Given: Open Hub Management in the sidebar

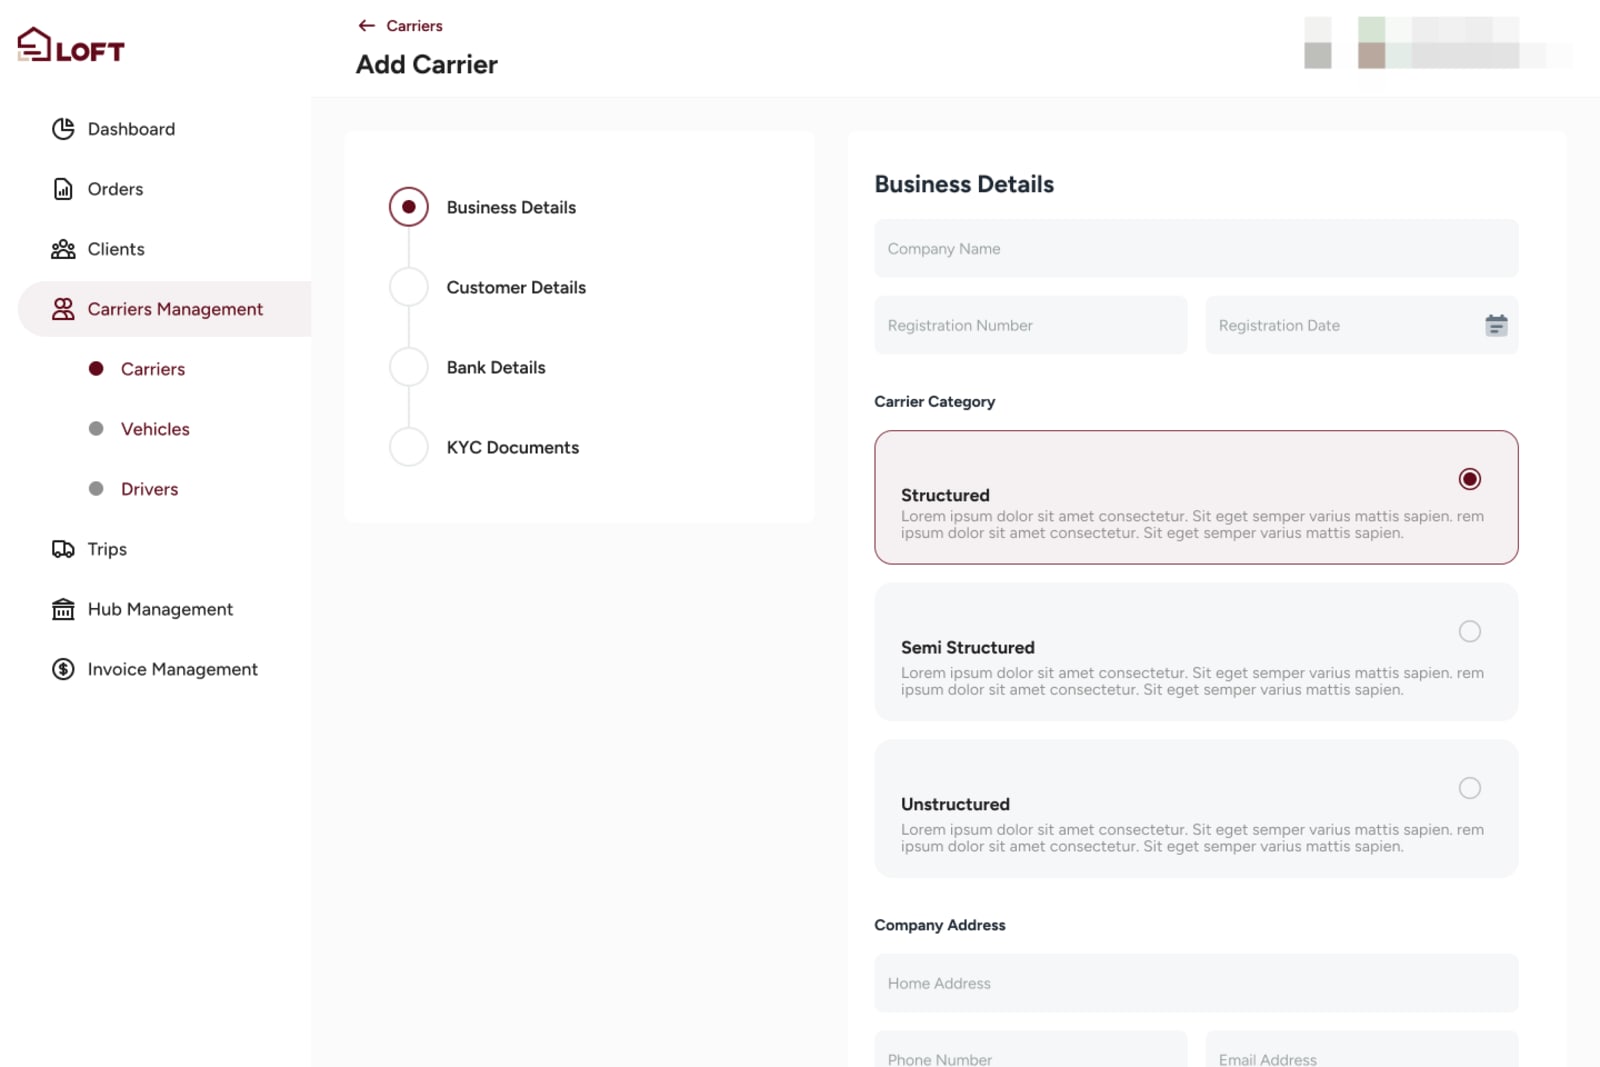Looking at the screenshot, I should click(160, 609).
